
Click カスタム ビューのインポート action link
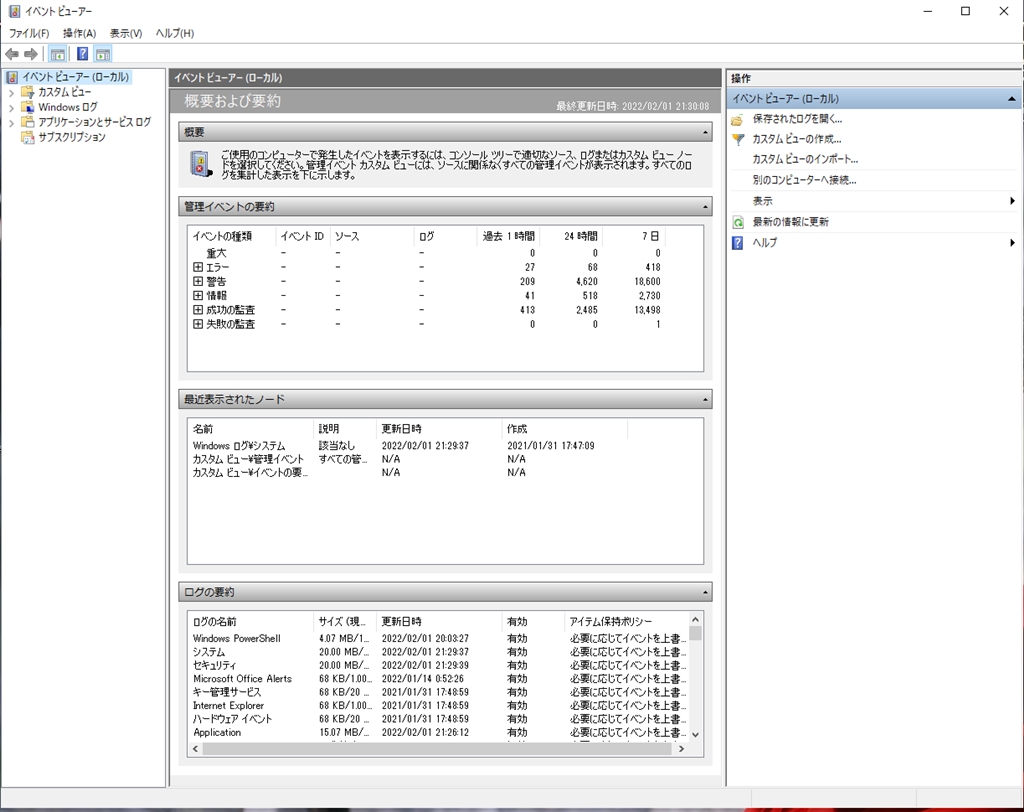click(x=805, y=159)
